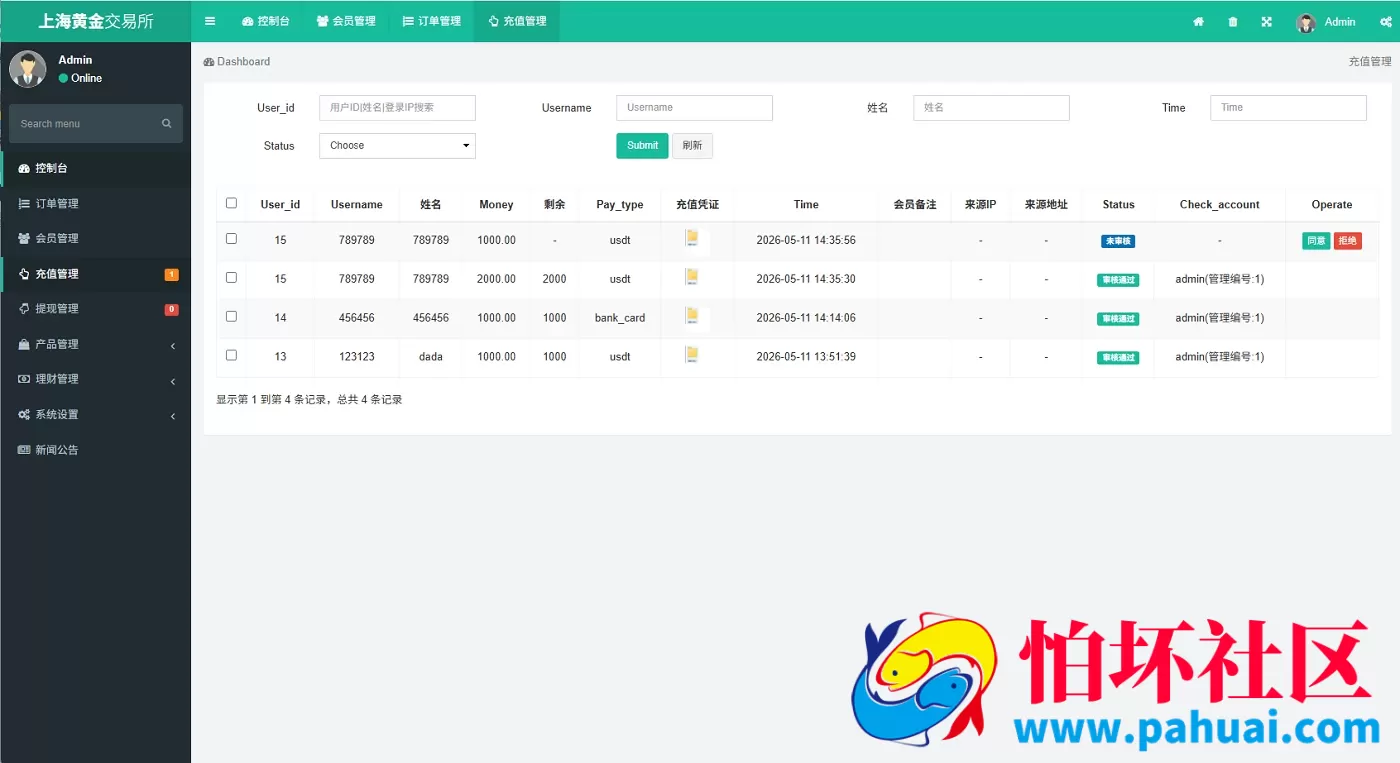This screenshot has width=1400, height=763.
Task: Check the row for user 123123
Action: pyautogui.click(x=231, y=355)
